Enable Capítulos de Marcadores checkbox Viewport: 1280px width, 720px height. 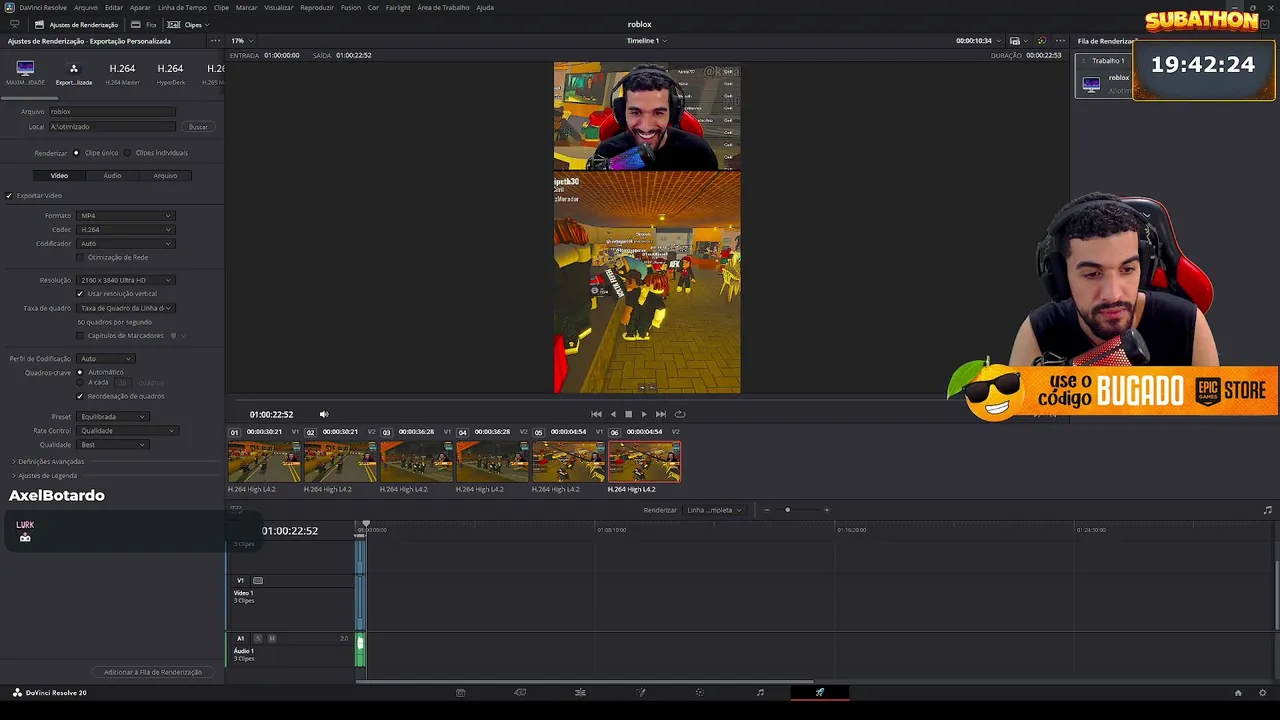click(80, 336)
